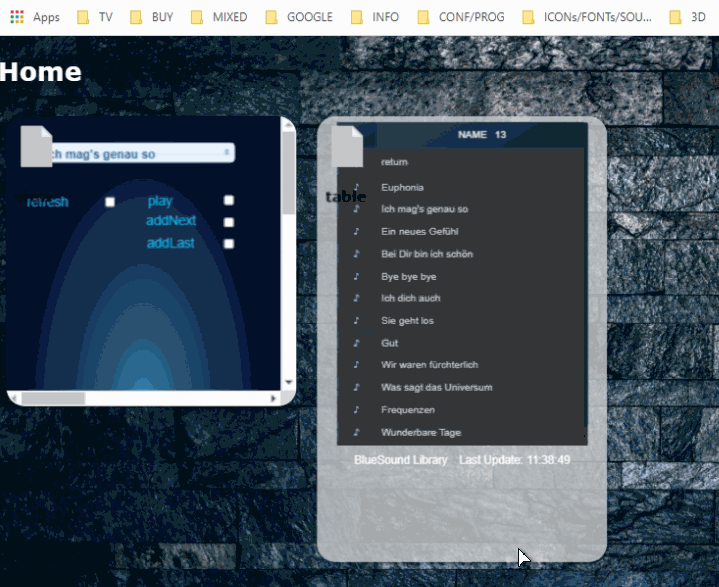Click the music note beside Ein neues Gefühl

tap(356, 232)
